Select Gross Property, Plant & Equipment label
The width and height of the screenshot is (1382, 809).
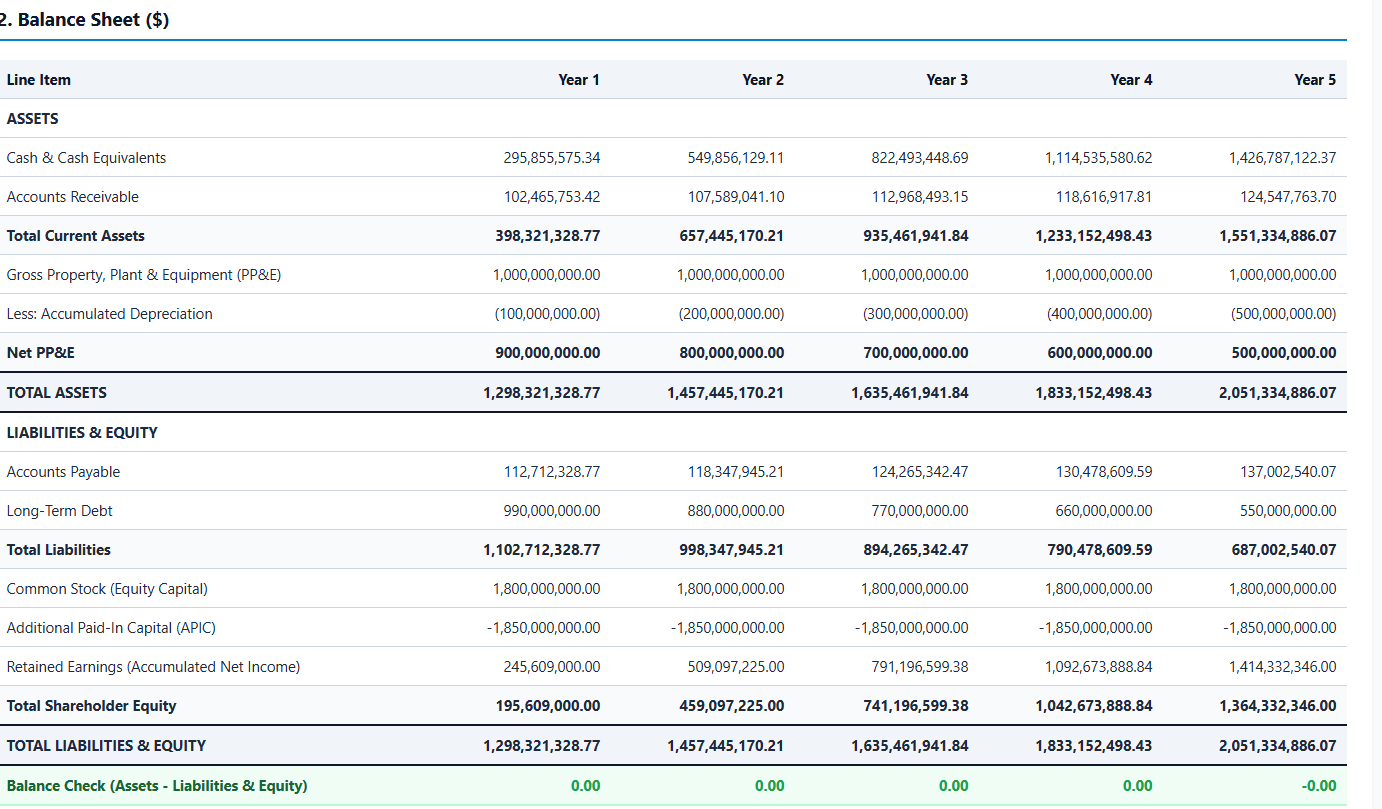click(144, 275)
